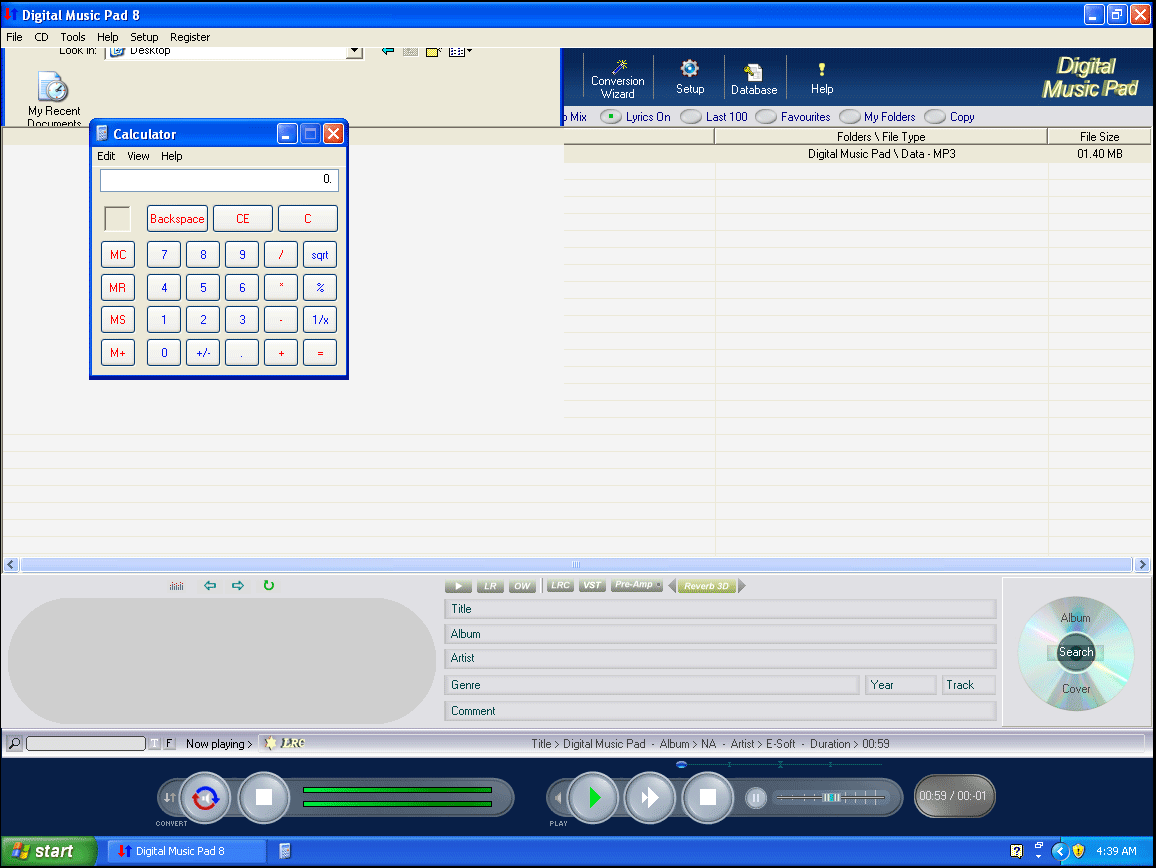The height and width of the screenshot is (868, 1156).
Task: Open the Windows Start menu
Action: (49, 851)
